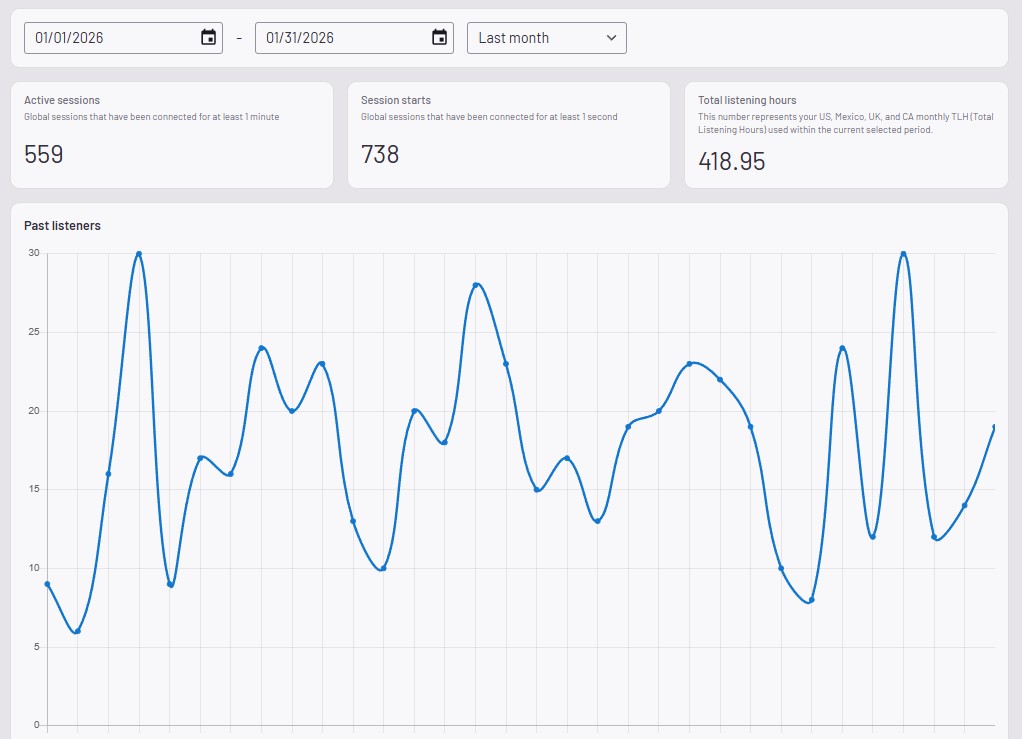
Task: Open the start date calendar picker icon
Action: pos(208,38)
